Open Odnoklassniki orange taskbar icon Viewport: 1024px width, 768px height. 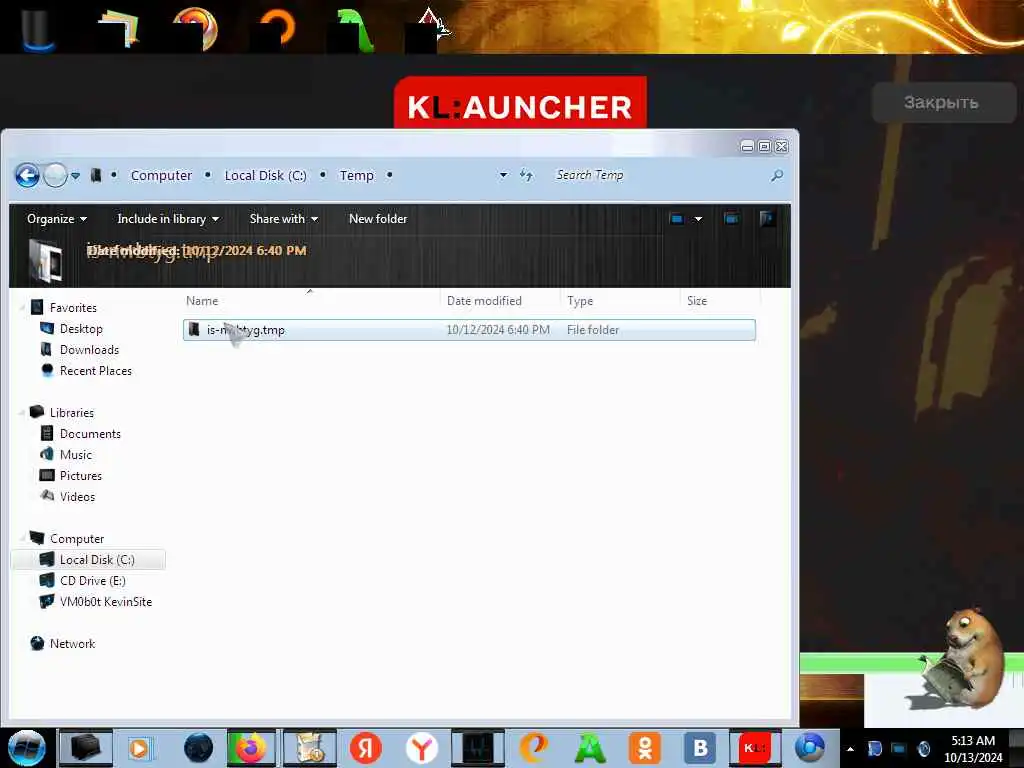[x=645, y=748]
